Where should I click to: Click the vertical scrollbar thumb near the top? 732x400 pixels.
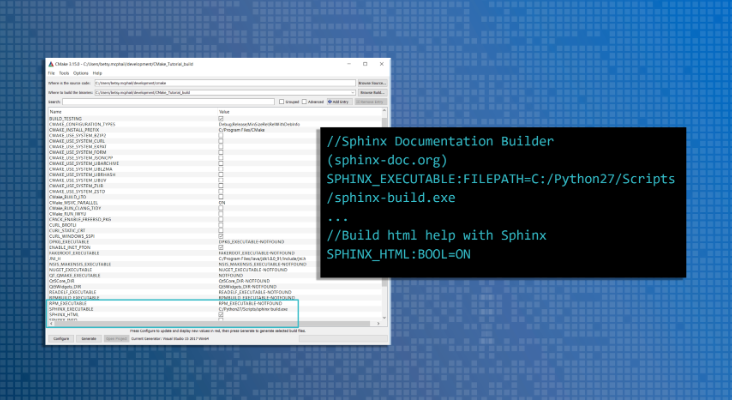[384, 122]
